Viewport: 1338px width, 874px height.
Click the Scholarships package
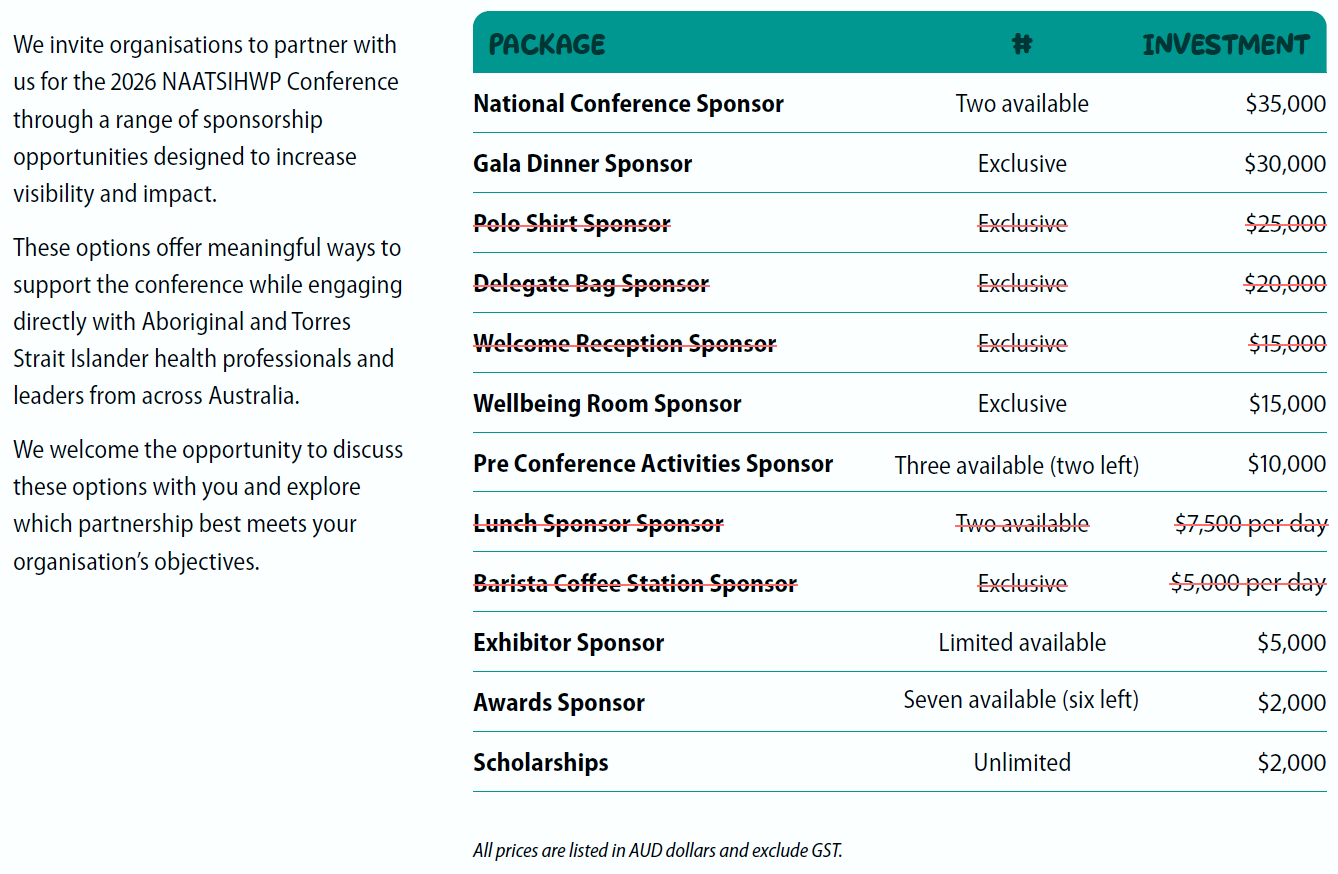coord(540,763)
